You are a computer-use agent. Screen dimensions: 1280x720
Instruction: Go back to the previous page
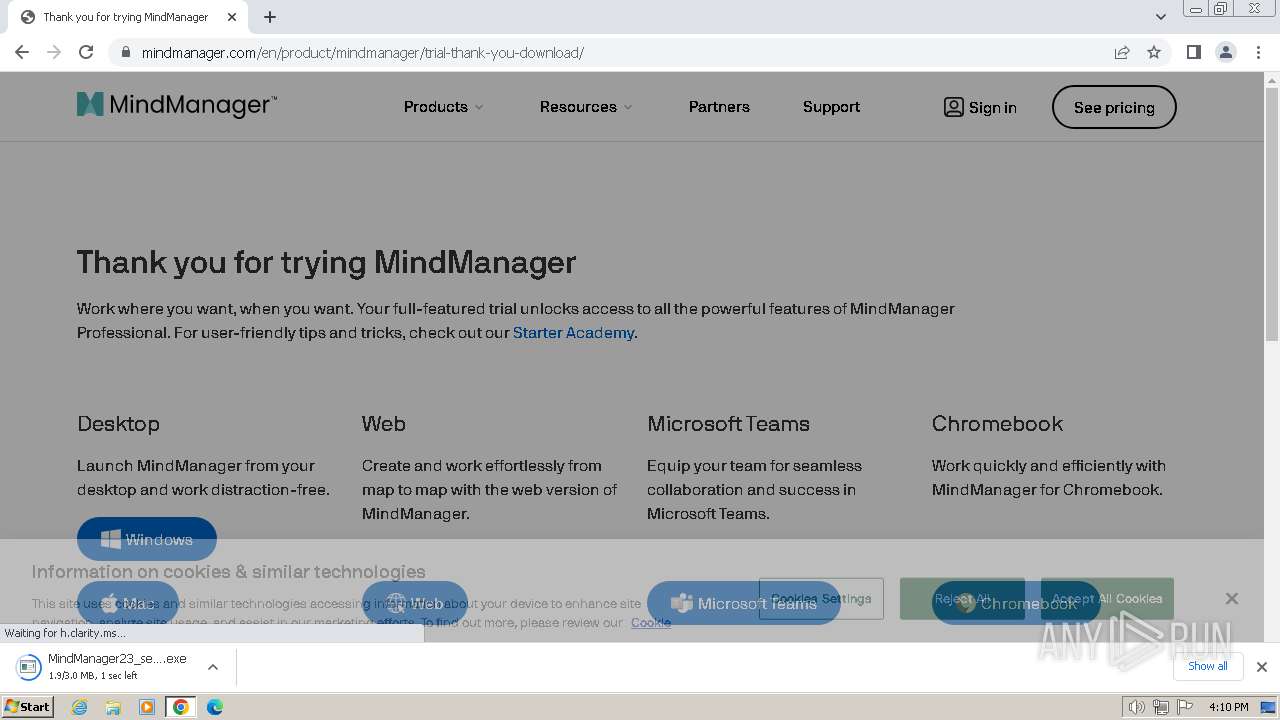point(22,52)
